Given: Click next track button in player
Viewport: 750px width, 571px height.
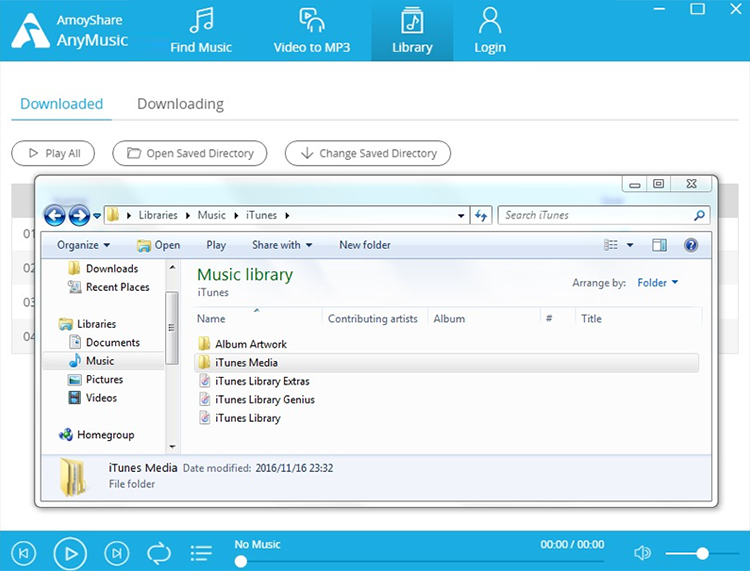Looking at the screenshot, I should click(116, 553).
